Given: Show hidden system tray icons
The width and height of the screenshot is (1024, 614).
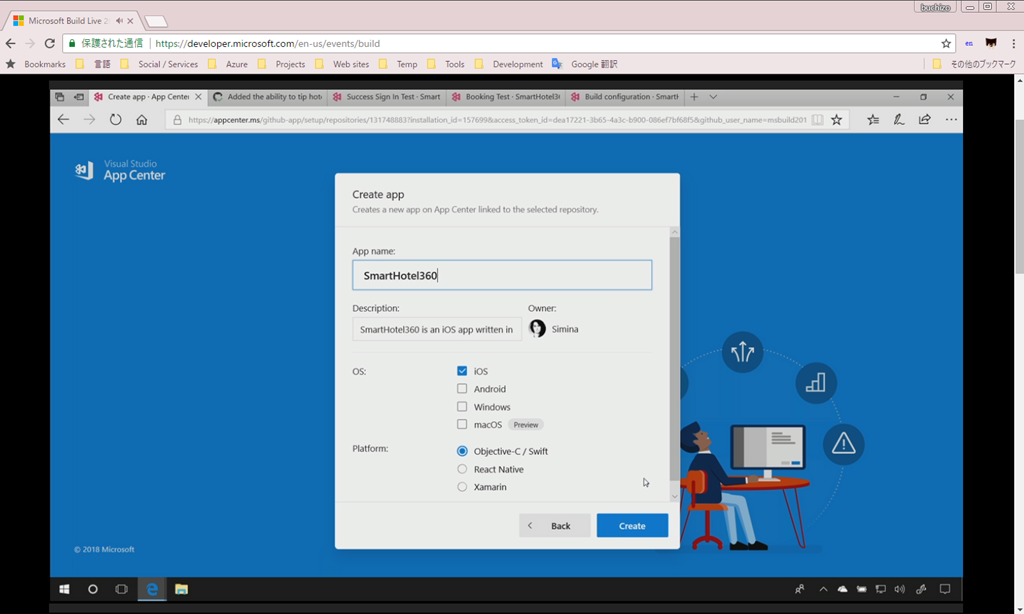Looking at the screenshot, I should click(823, 589).
